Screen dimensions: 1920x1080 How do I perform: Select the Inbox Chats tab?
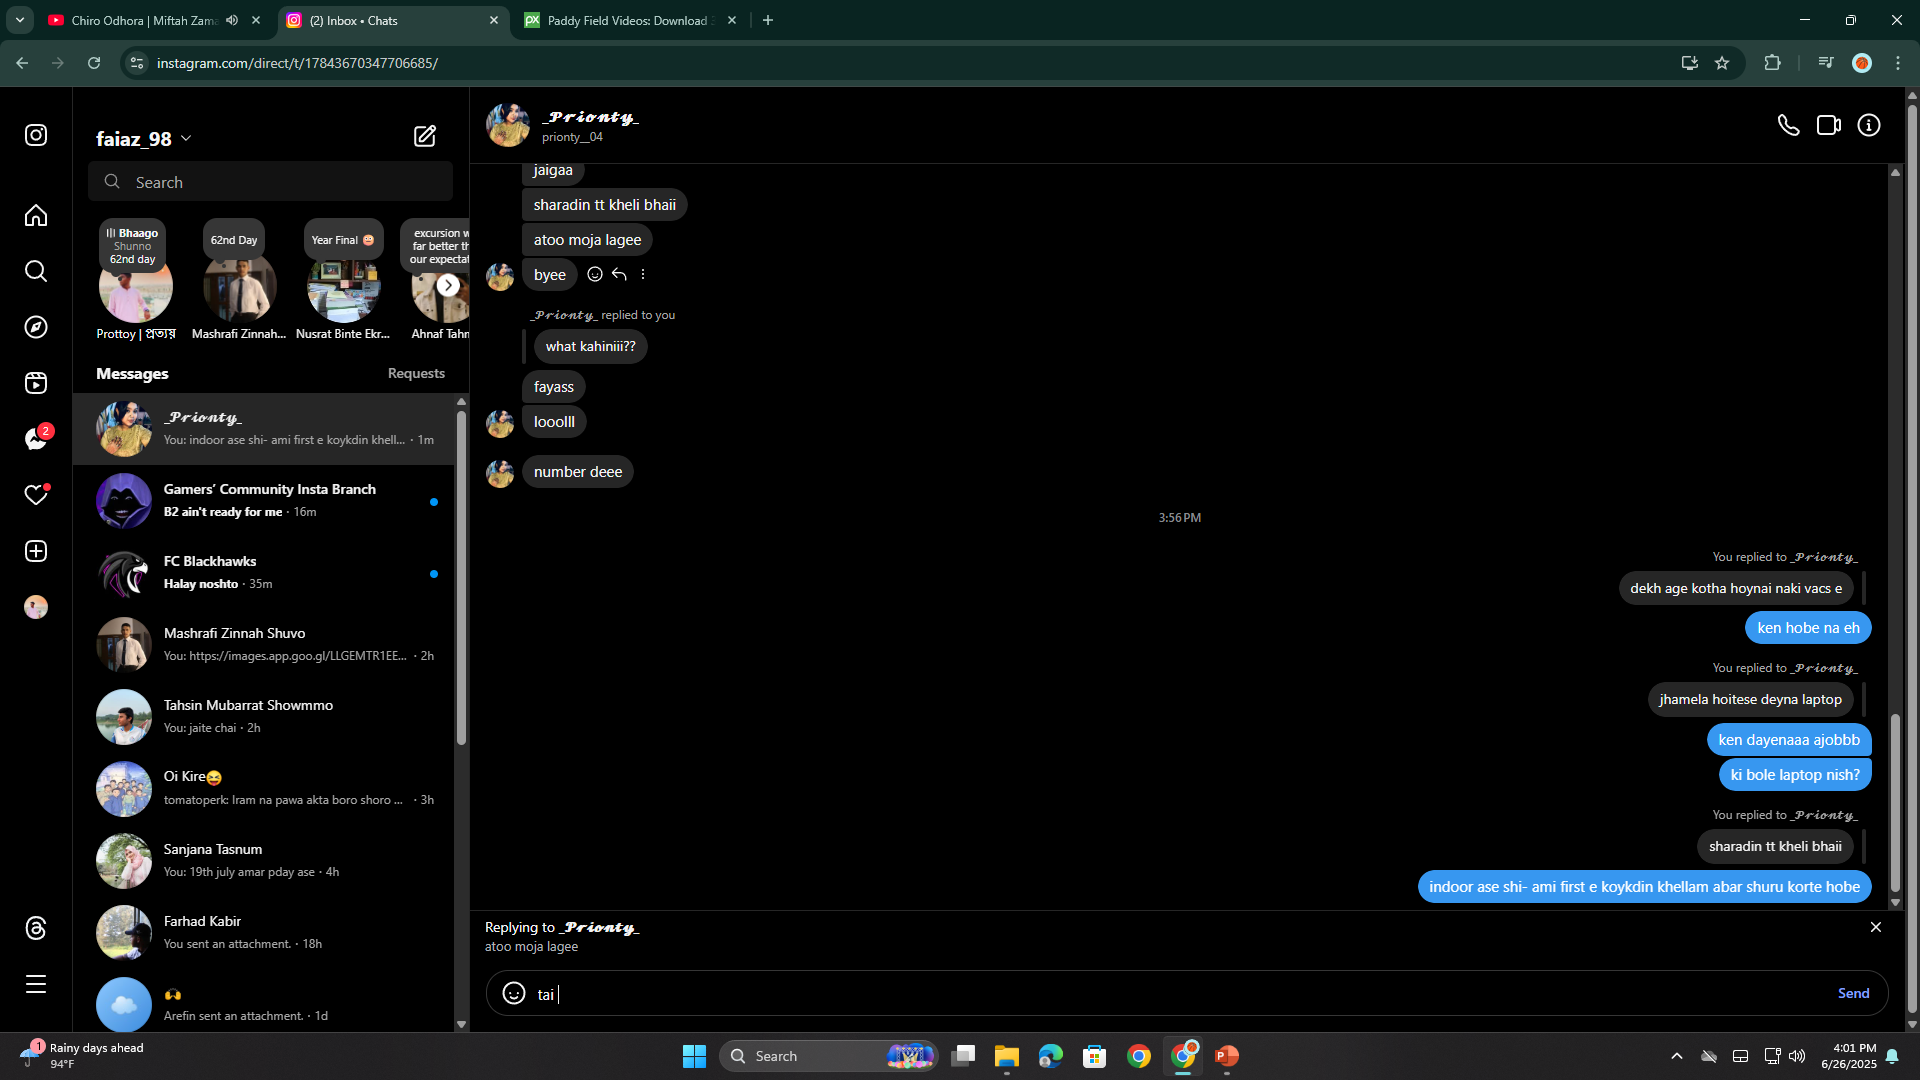(x=395, y=20)
